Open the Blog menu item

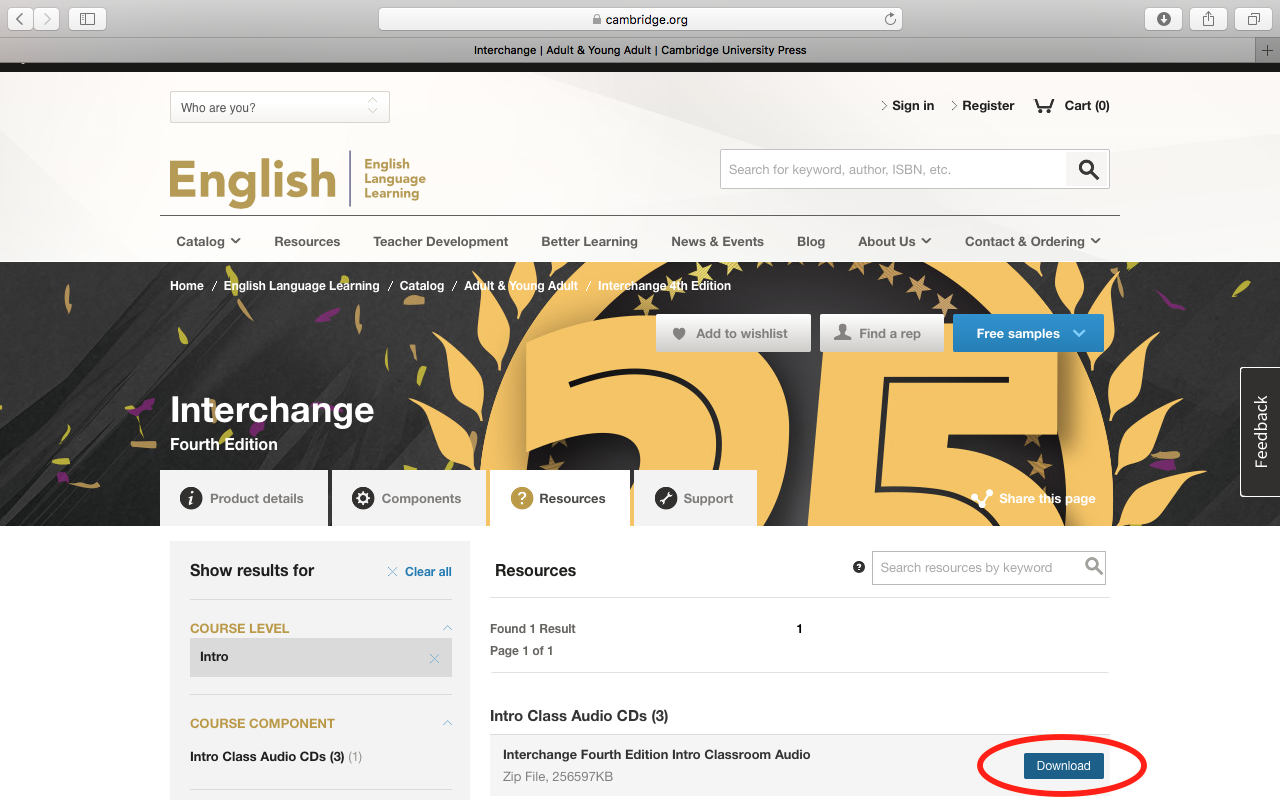coord(811,242)
